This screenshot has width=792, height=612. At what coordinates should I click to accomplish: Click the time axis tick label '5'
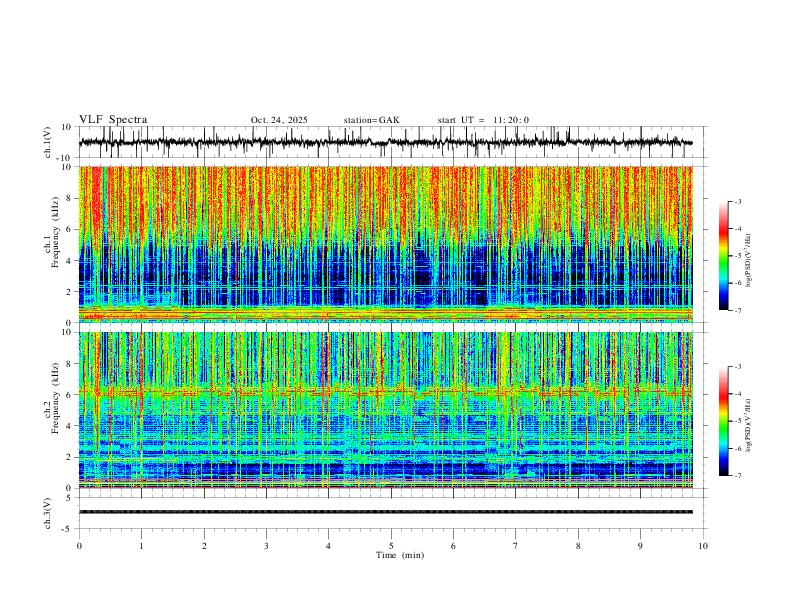(x=391, y=546)
